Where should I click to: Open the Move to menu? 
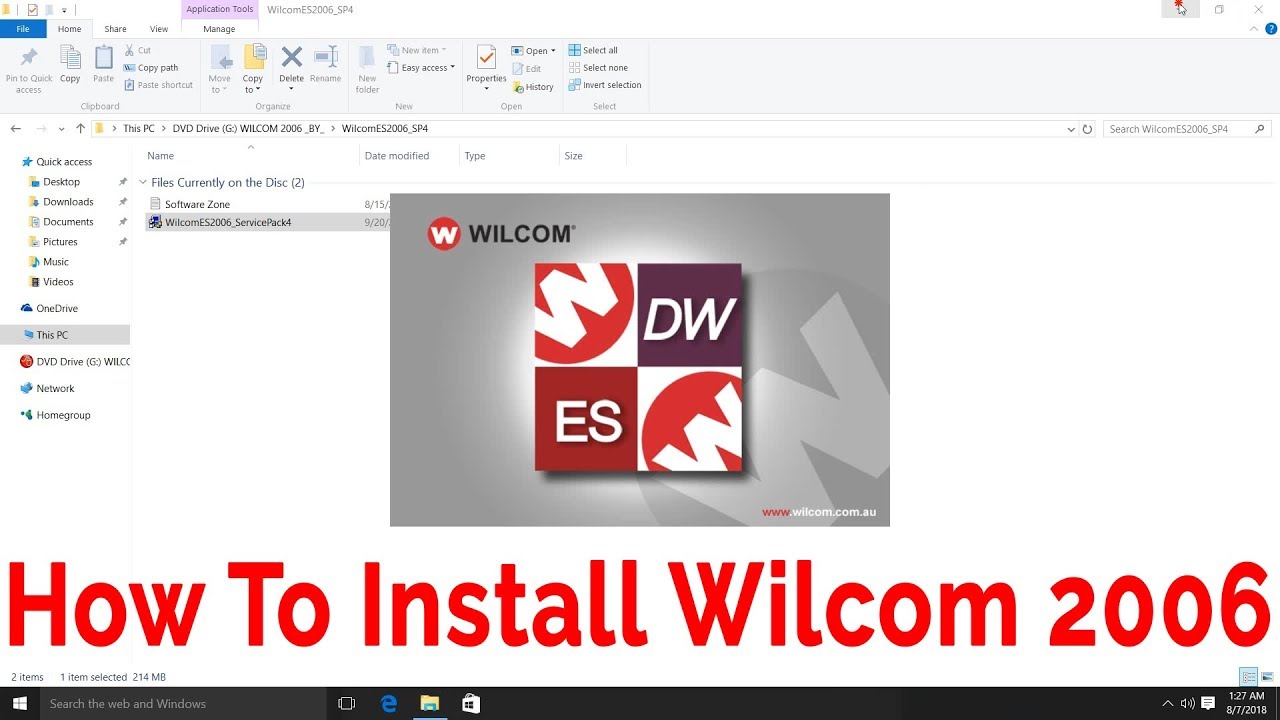pyautogui.click(x=219, y=70)
